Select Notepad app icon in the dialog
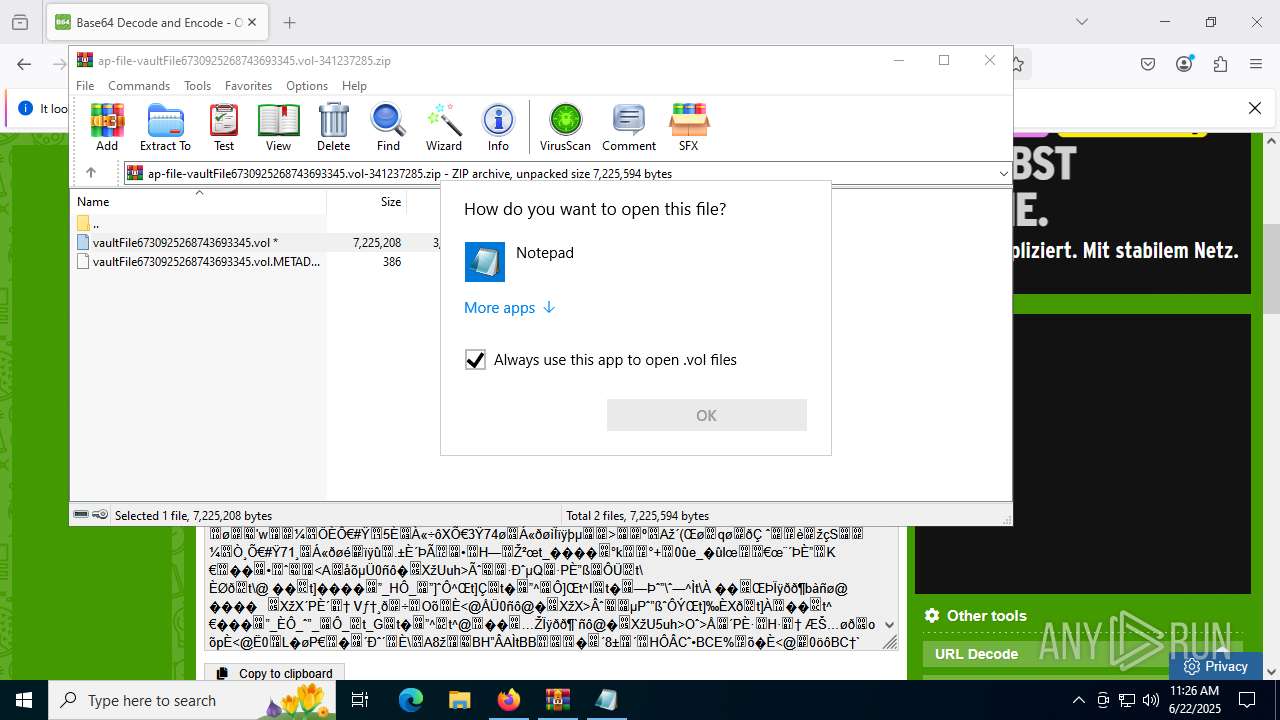1280x720 pixels. pos(485,262)
